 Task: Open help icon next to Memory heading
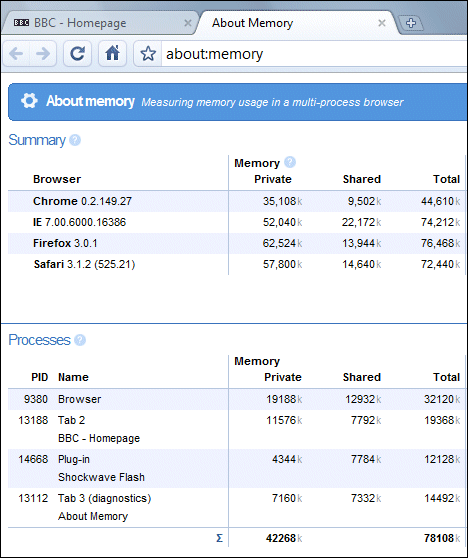point(290,162)
